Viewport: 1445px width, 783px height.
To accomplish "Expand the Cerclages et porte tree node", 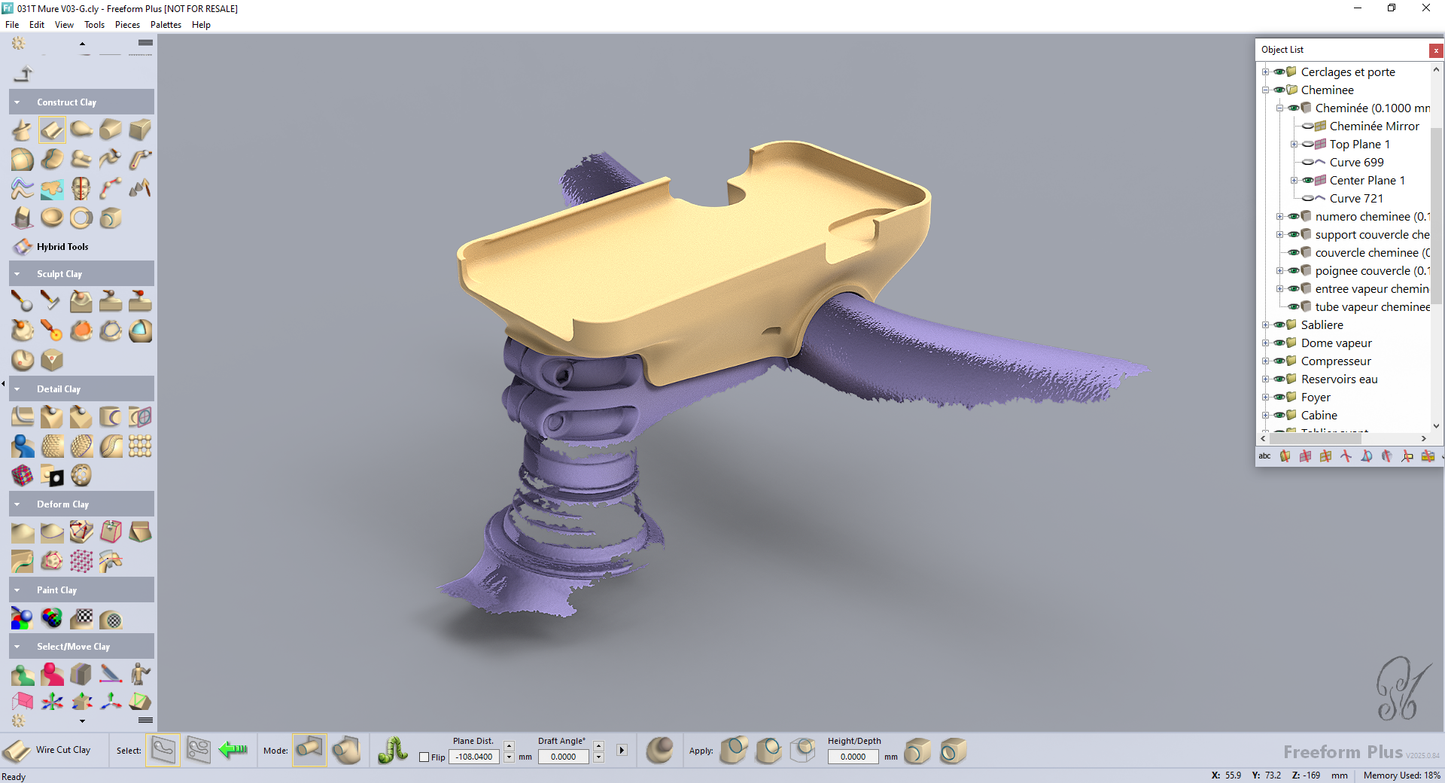I will click(x=1265, y=72).
